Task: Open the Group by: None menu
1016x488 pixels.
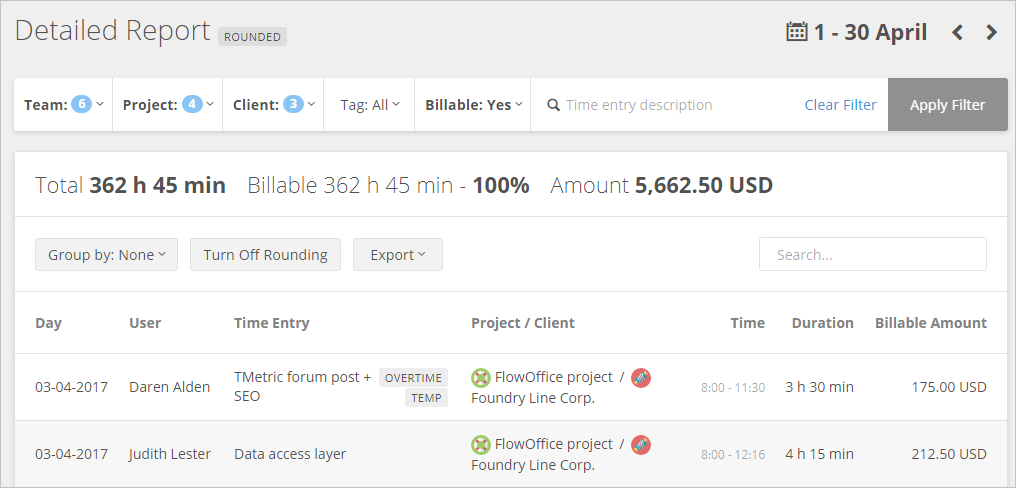Action: click(x=106, y=255)
